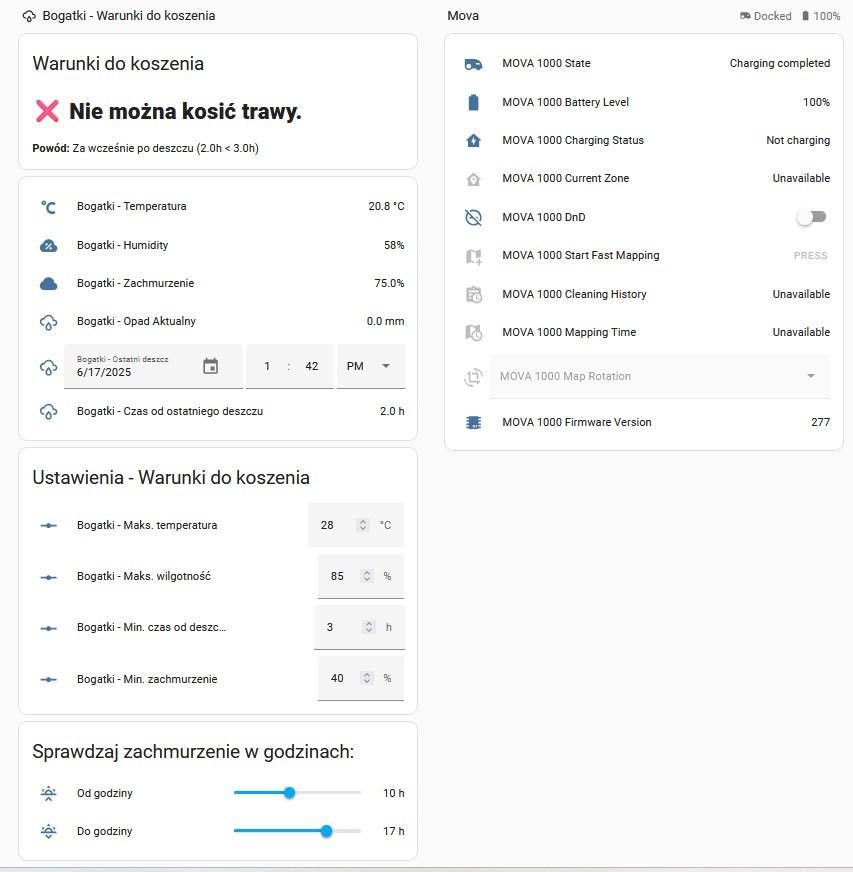Click the minutes field showing 42

tap(311, 366)
